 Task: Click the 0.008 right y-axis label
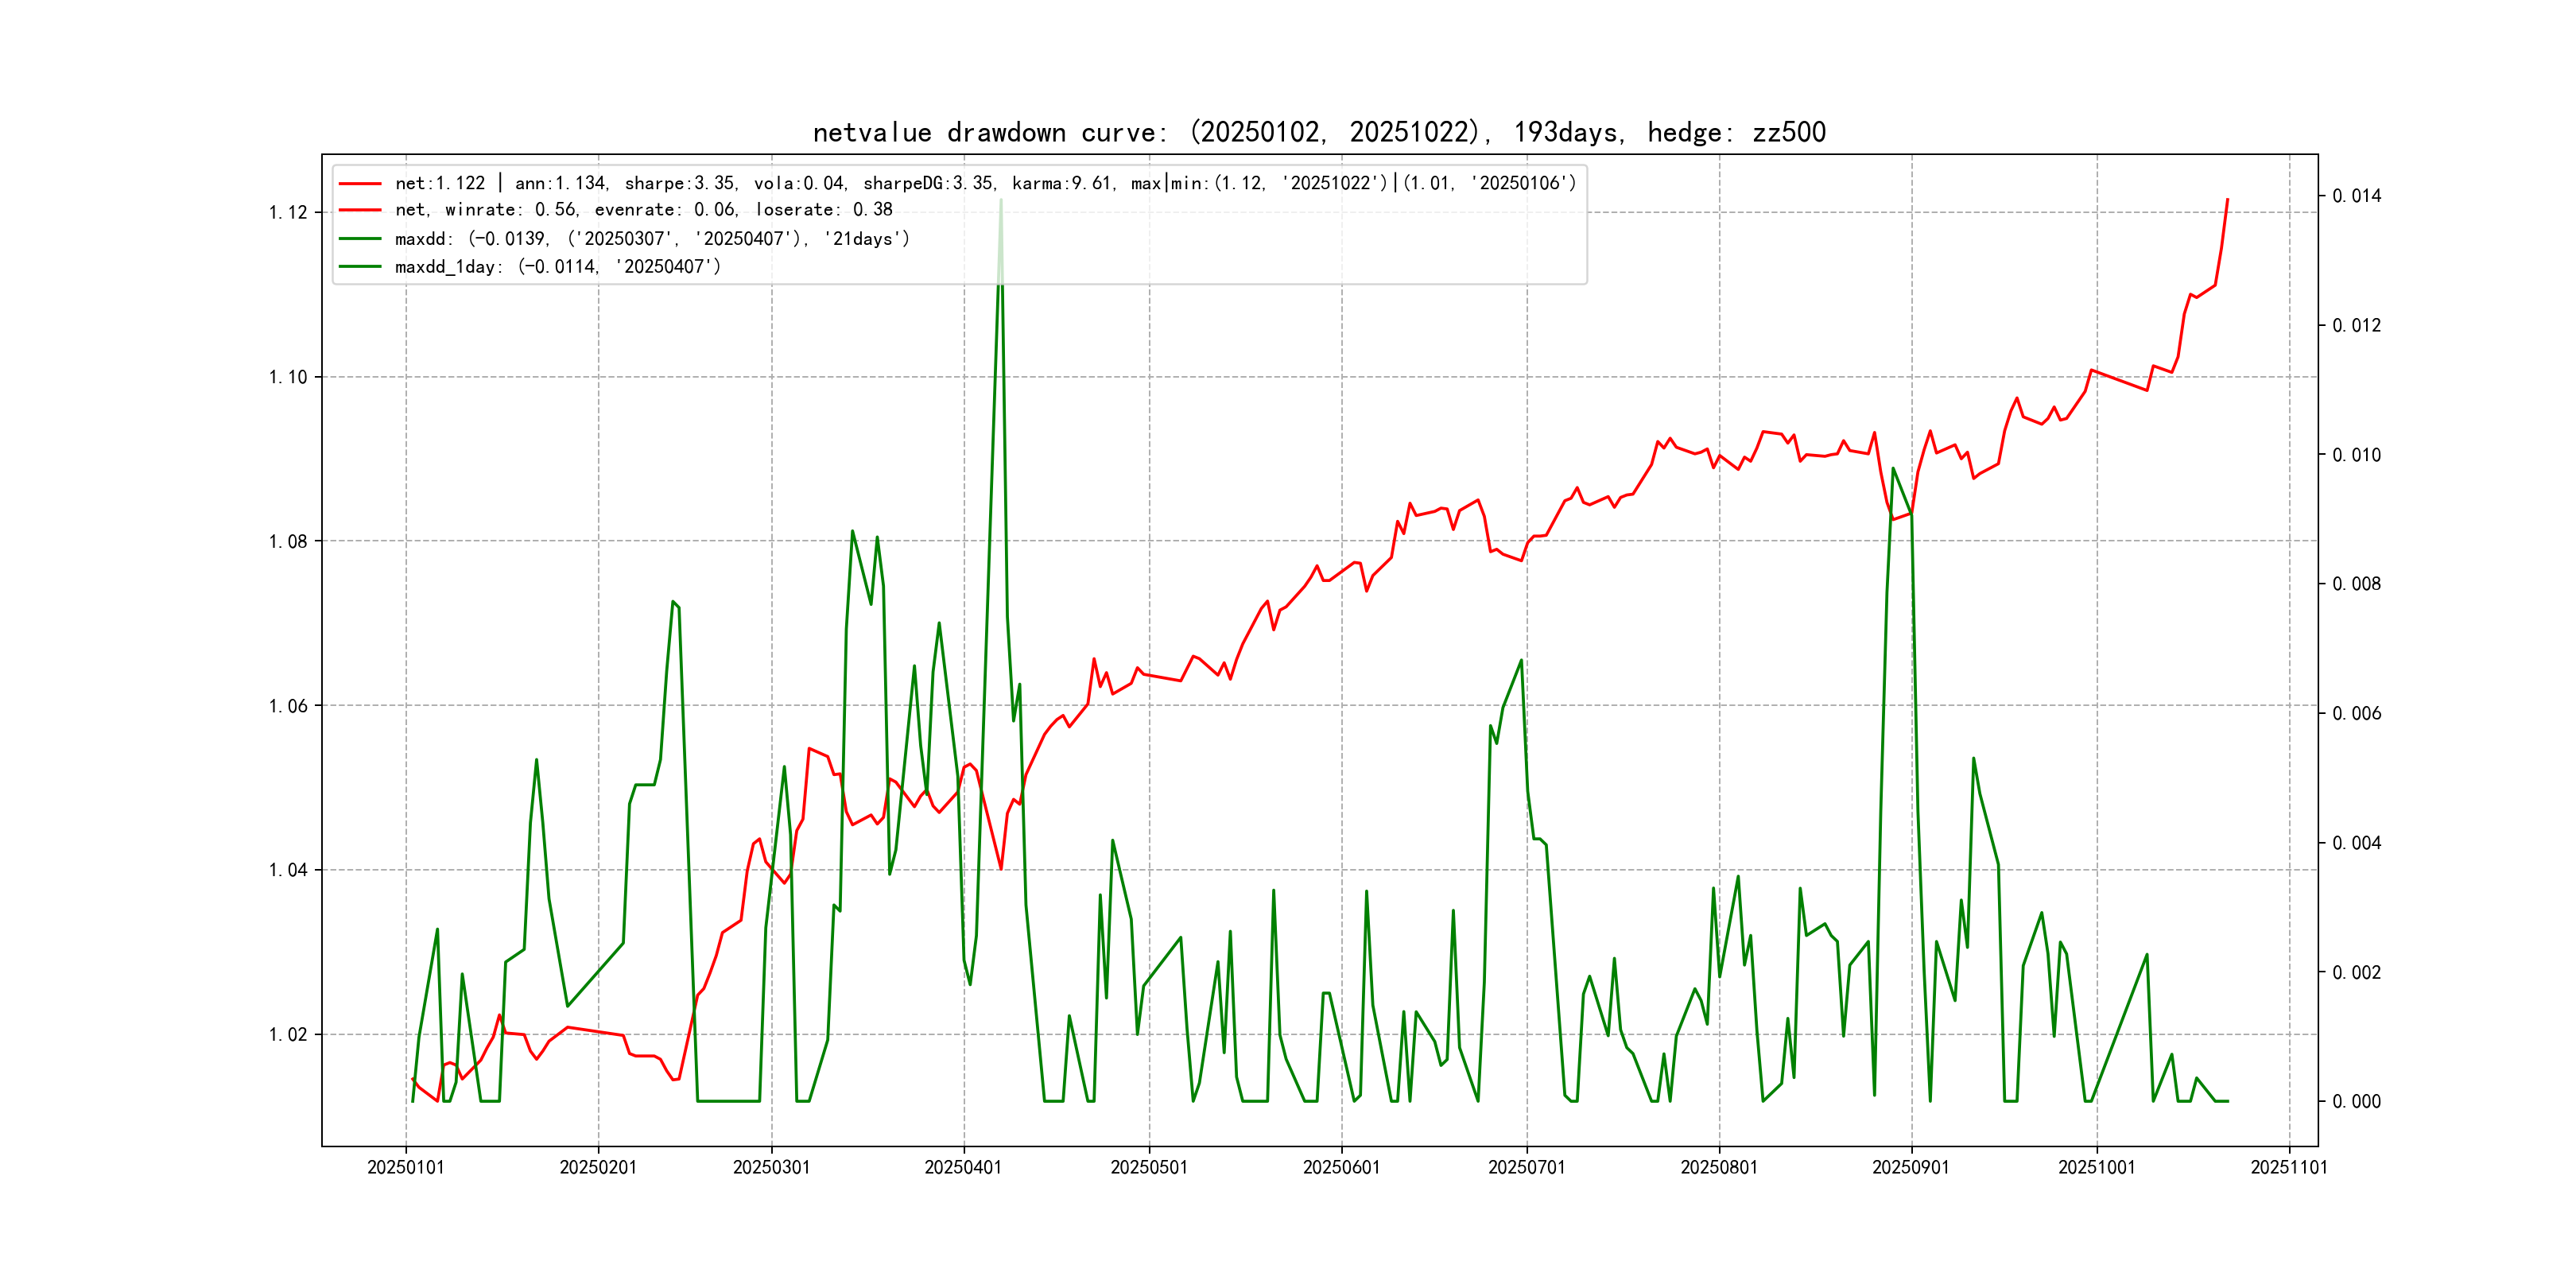[2357, 584]
